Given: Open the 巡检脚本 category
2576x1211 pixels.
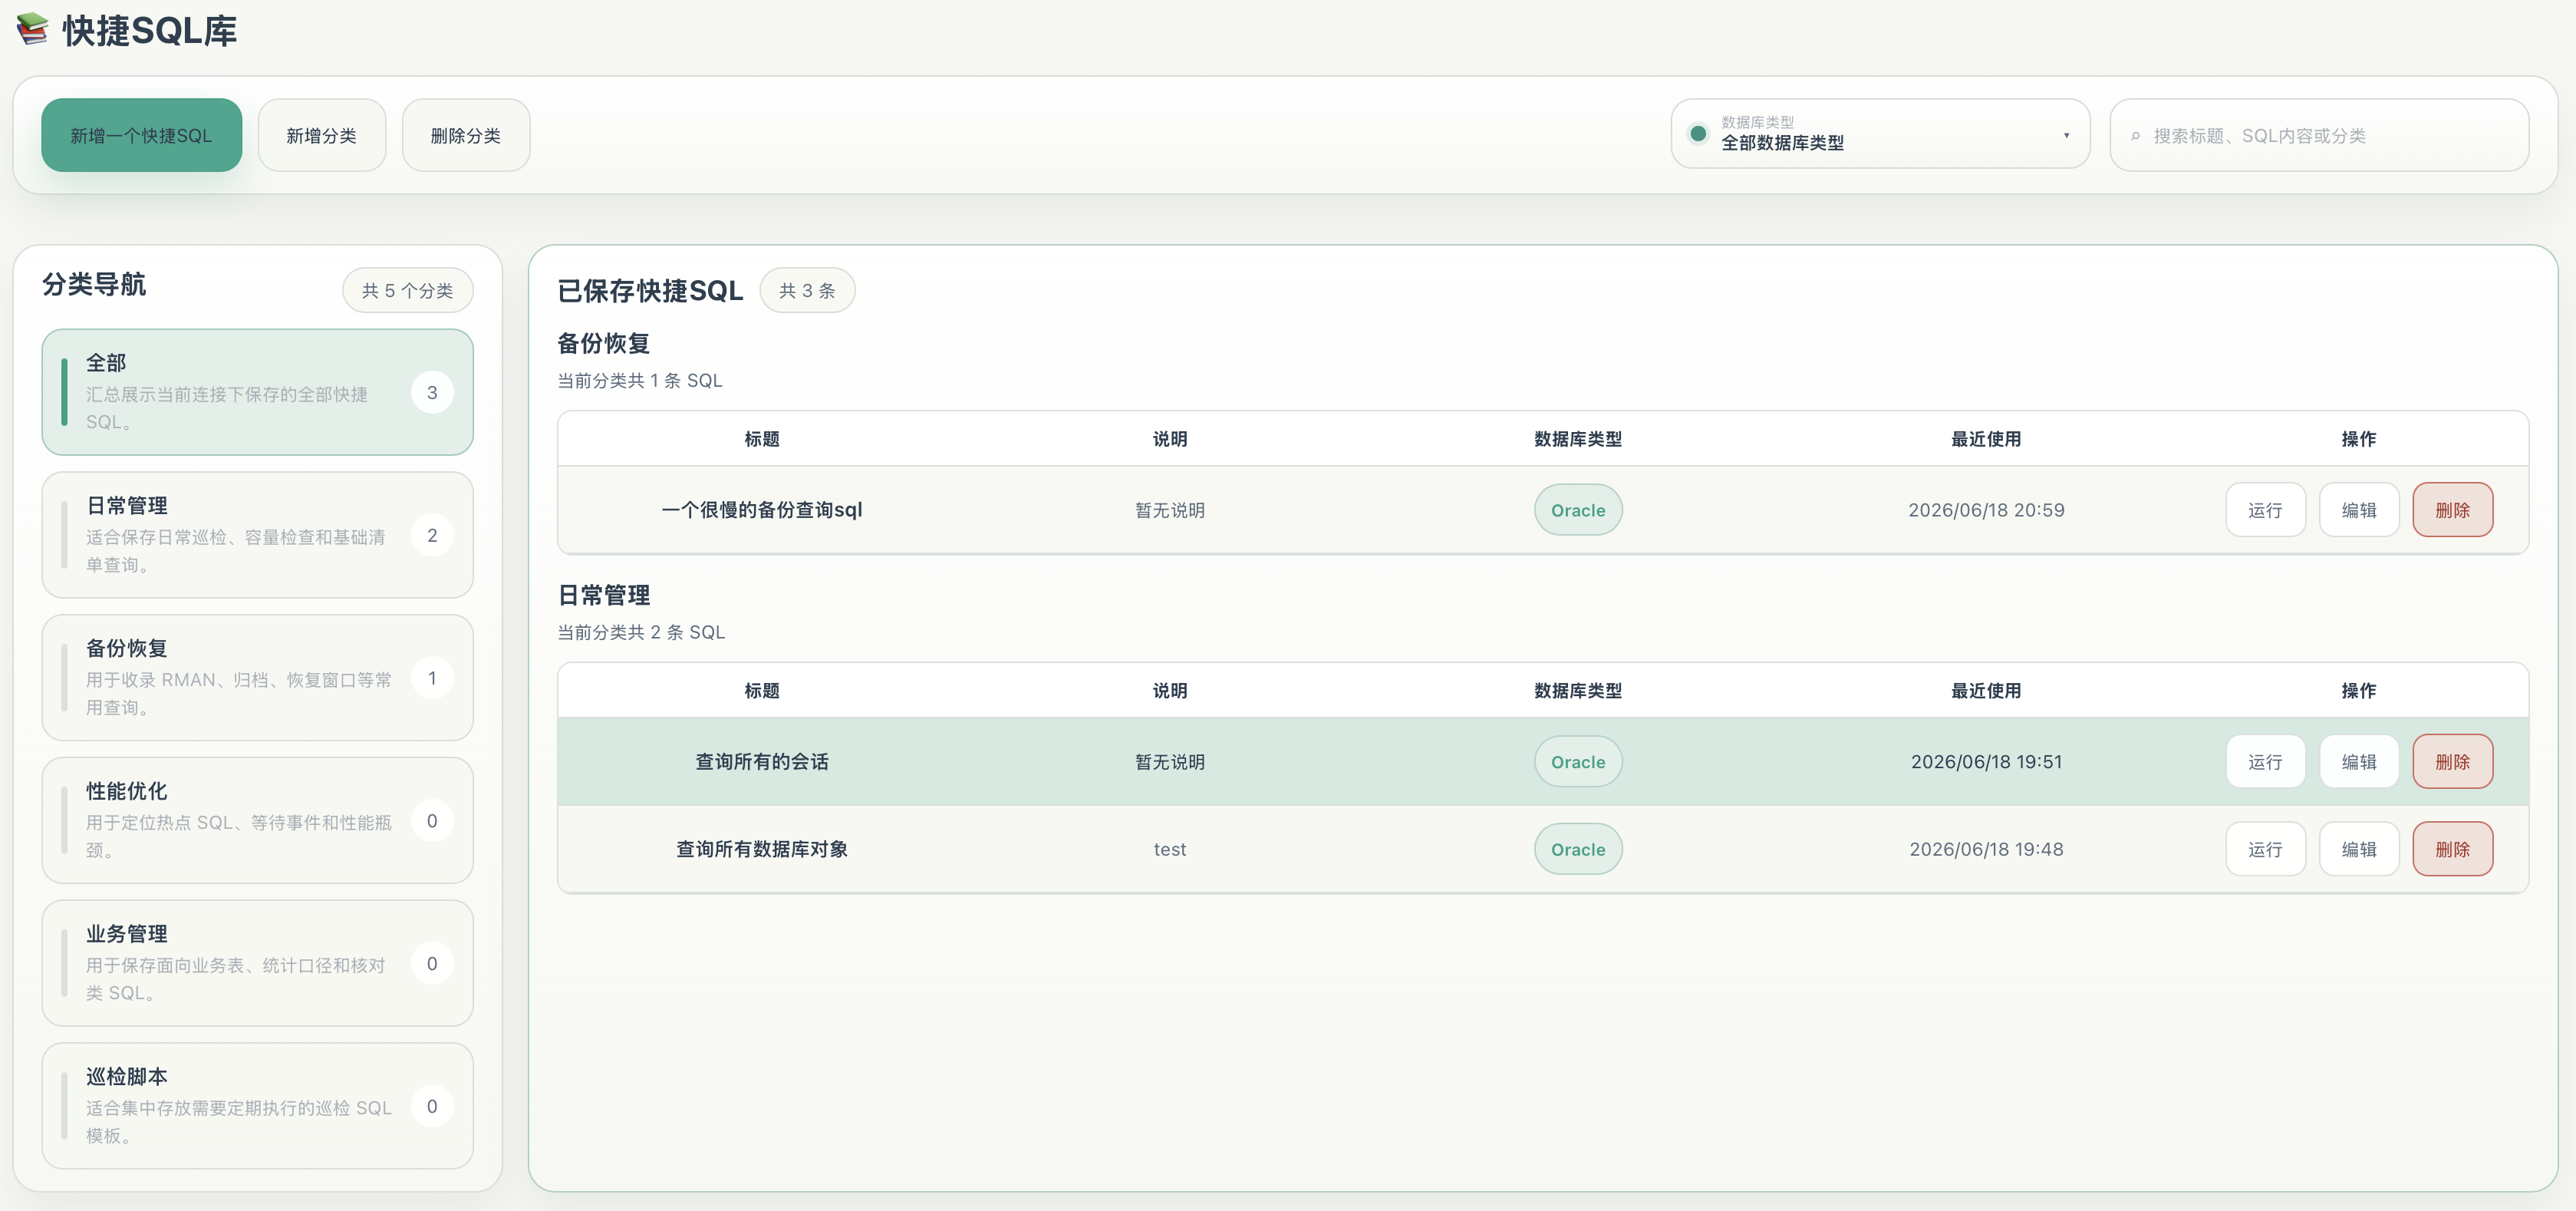Looking at the screenshot, I should [x=257, y=1106].
